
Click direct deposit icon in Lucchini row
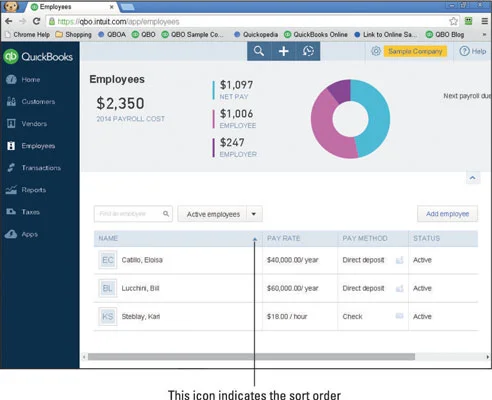(x=399, y=288)
